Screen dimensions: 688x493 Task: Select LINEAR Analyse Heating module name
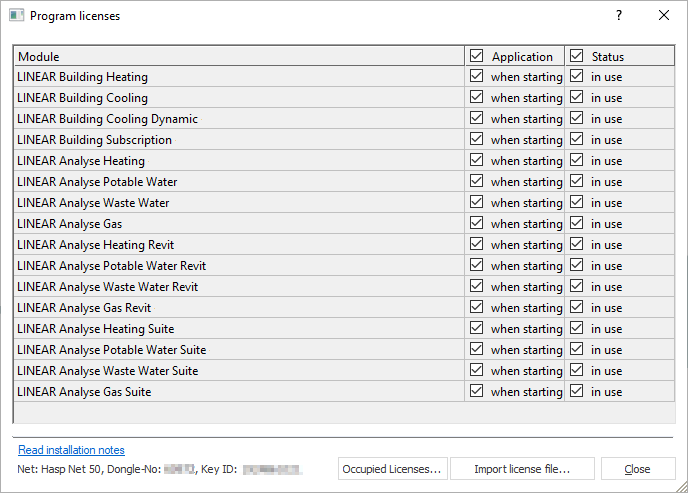(81, 161)
